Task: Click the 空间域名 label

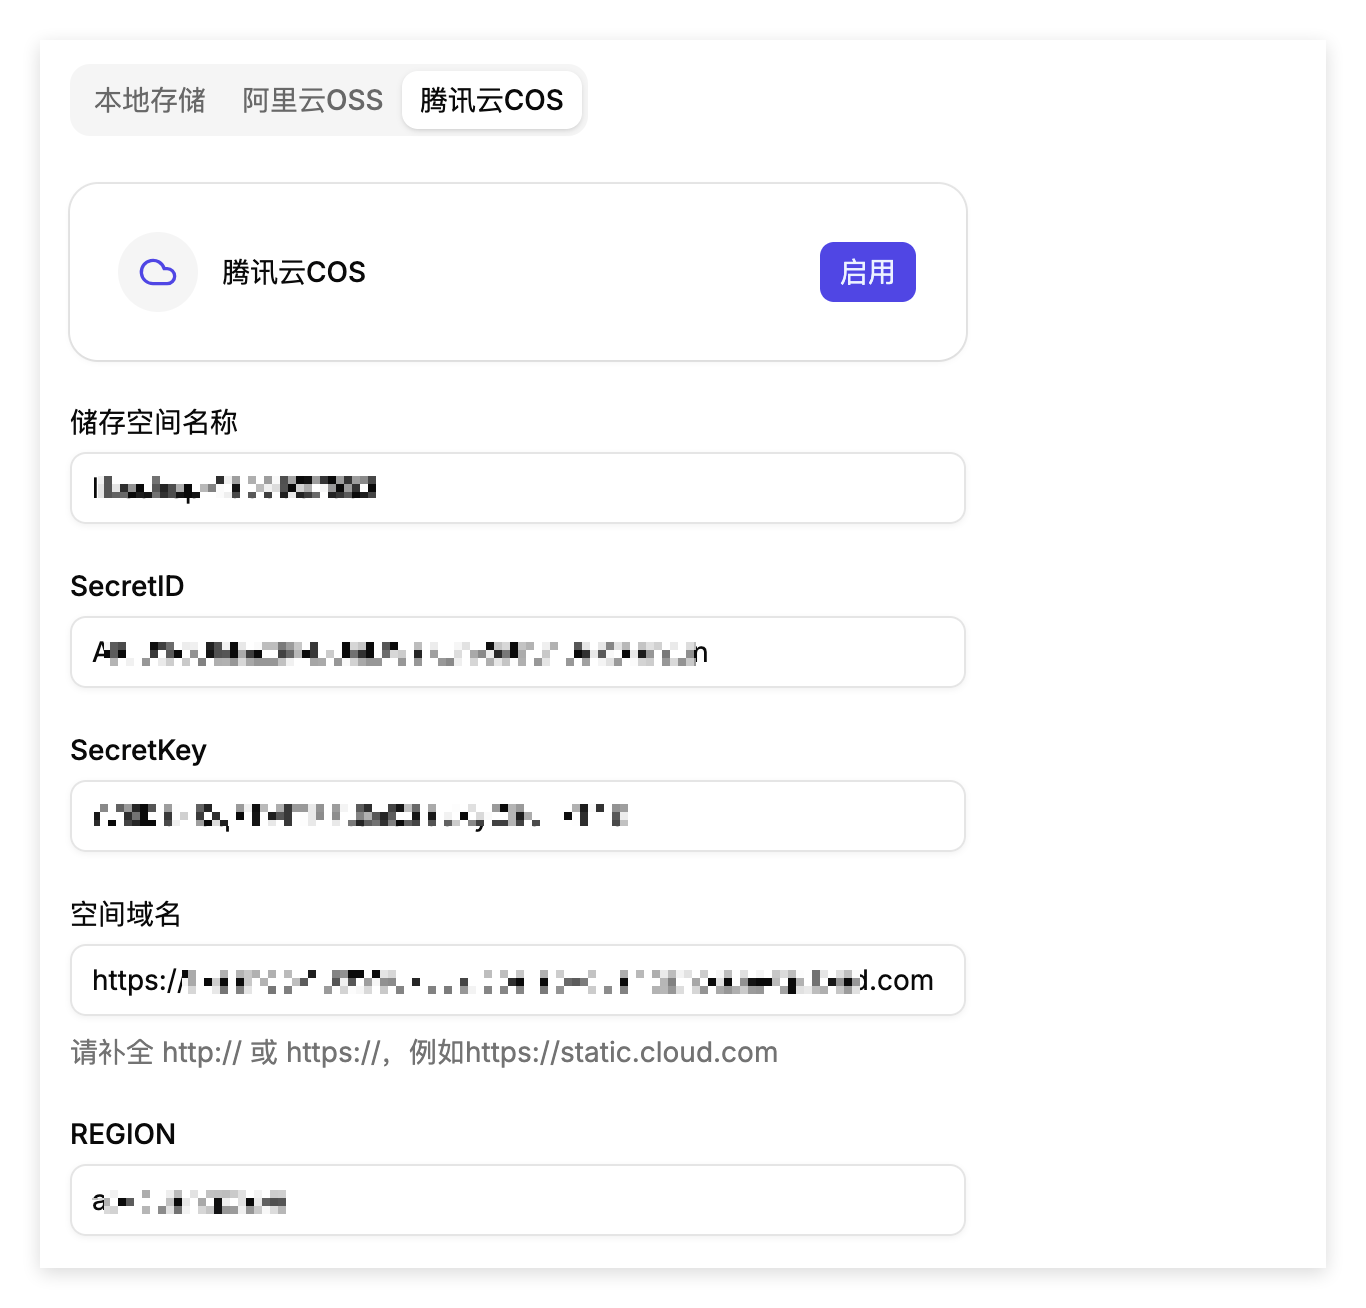Action: 126,914
